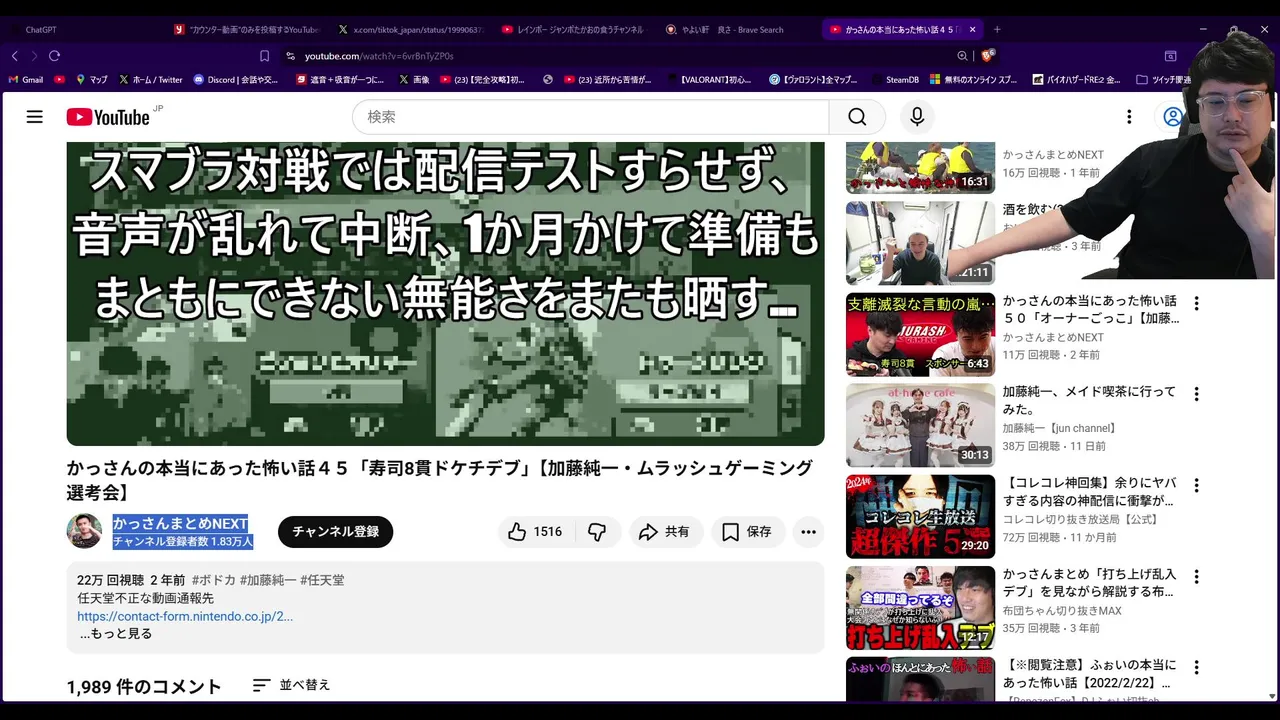Open the マップ bookmark
Viewport: 1280px width, 720px height.
tap(91, 80)
